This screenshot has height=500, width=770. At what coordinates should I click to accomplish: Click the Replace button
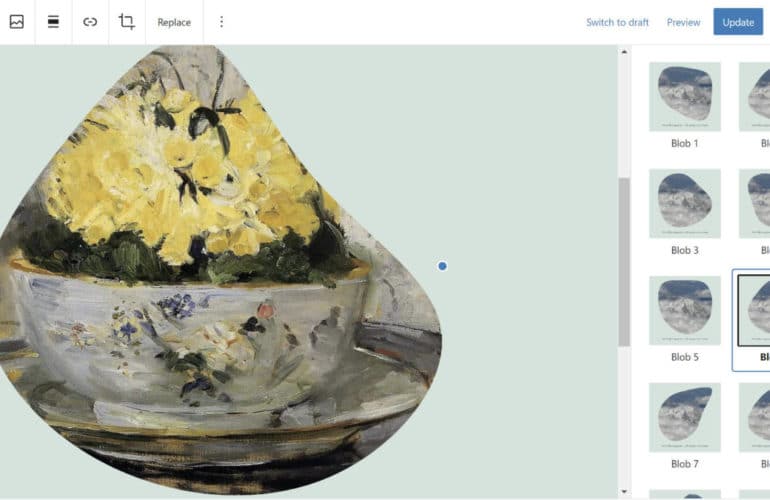[174, 22]
